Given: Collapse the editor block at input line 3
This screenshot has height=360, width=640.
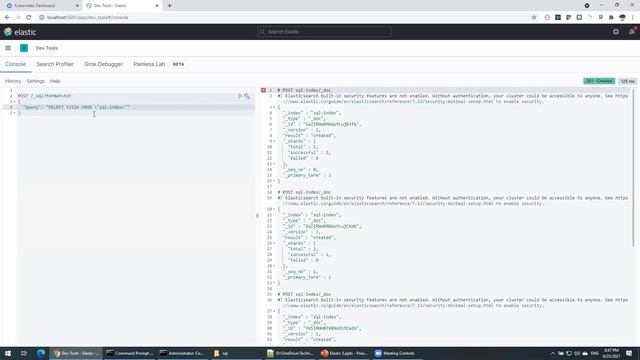Looking at the screenshot, I should click(x=15, y=102).
